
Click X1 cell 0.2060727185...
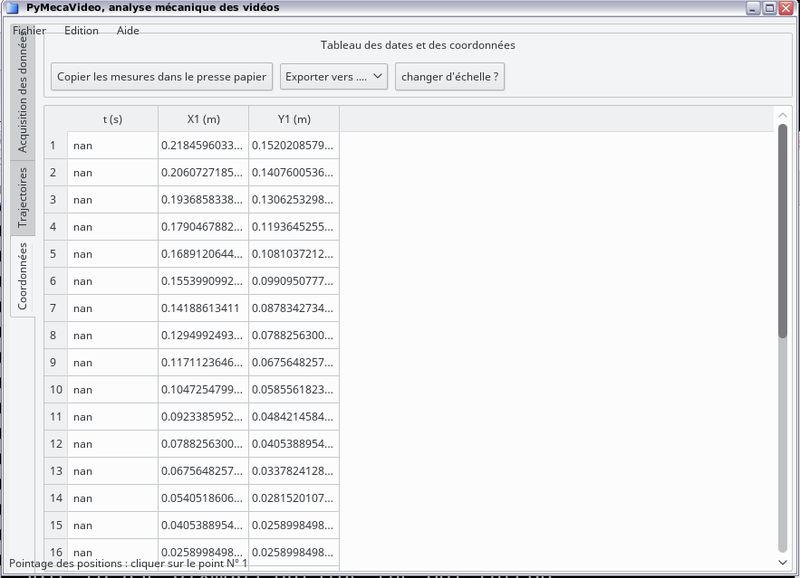pyautogui.click(x=204, y=172)
